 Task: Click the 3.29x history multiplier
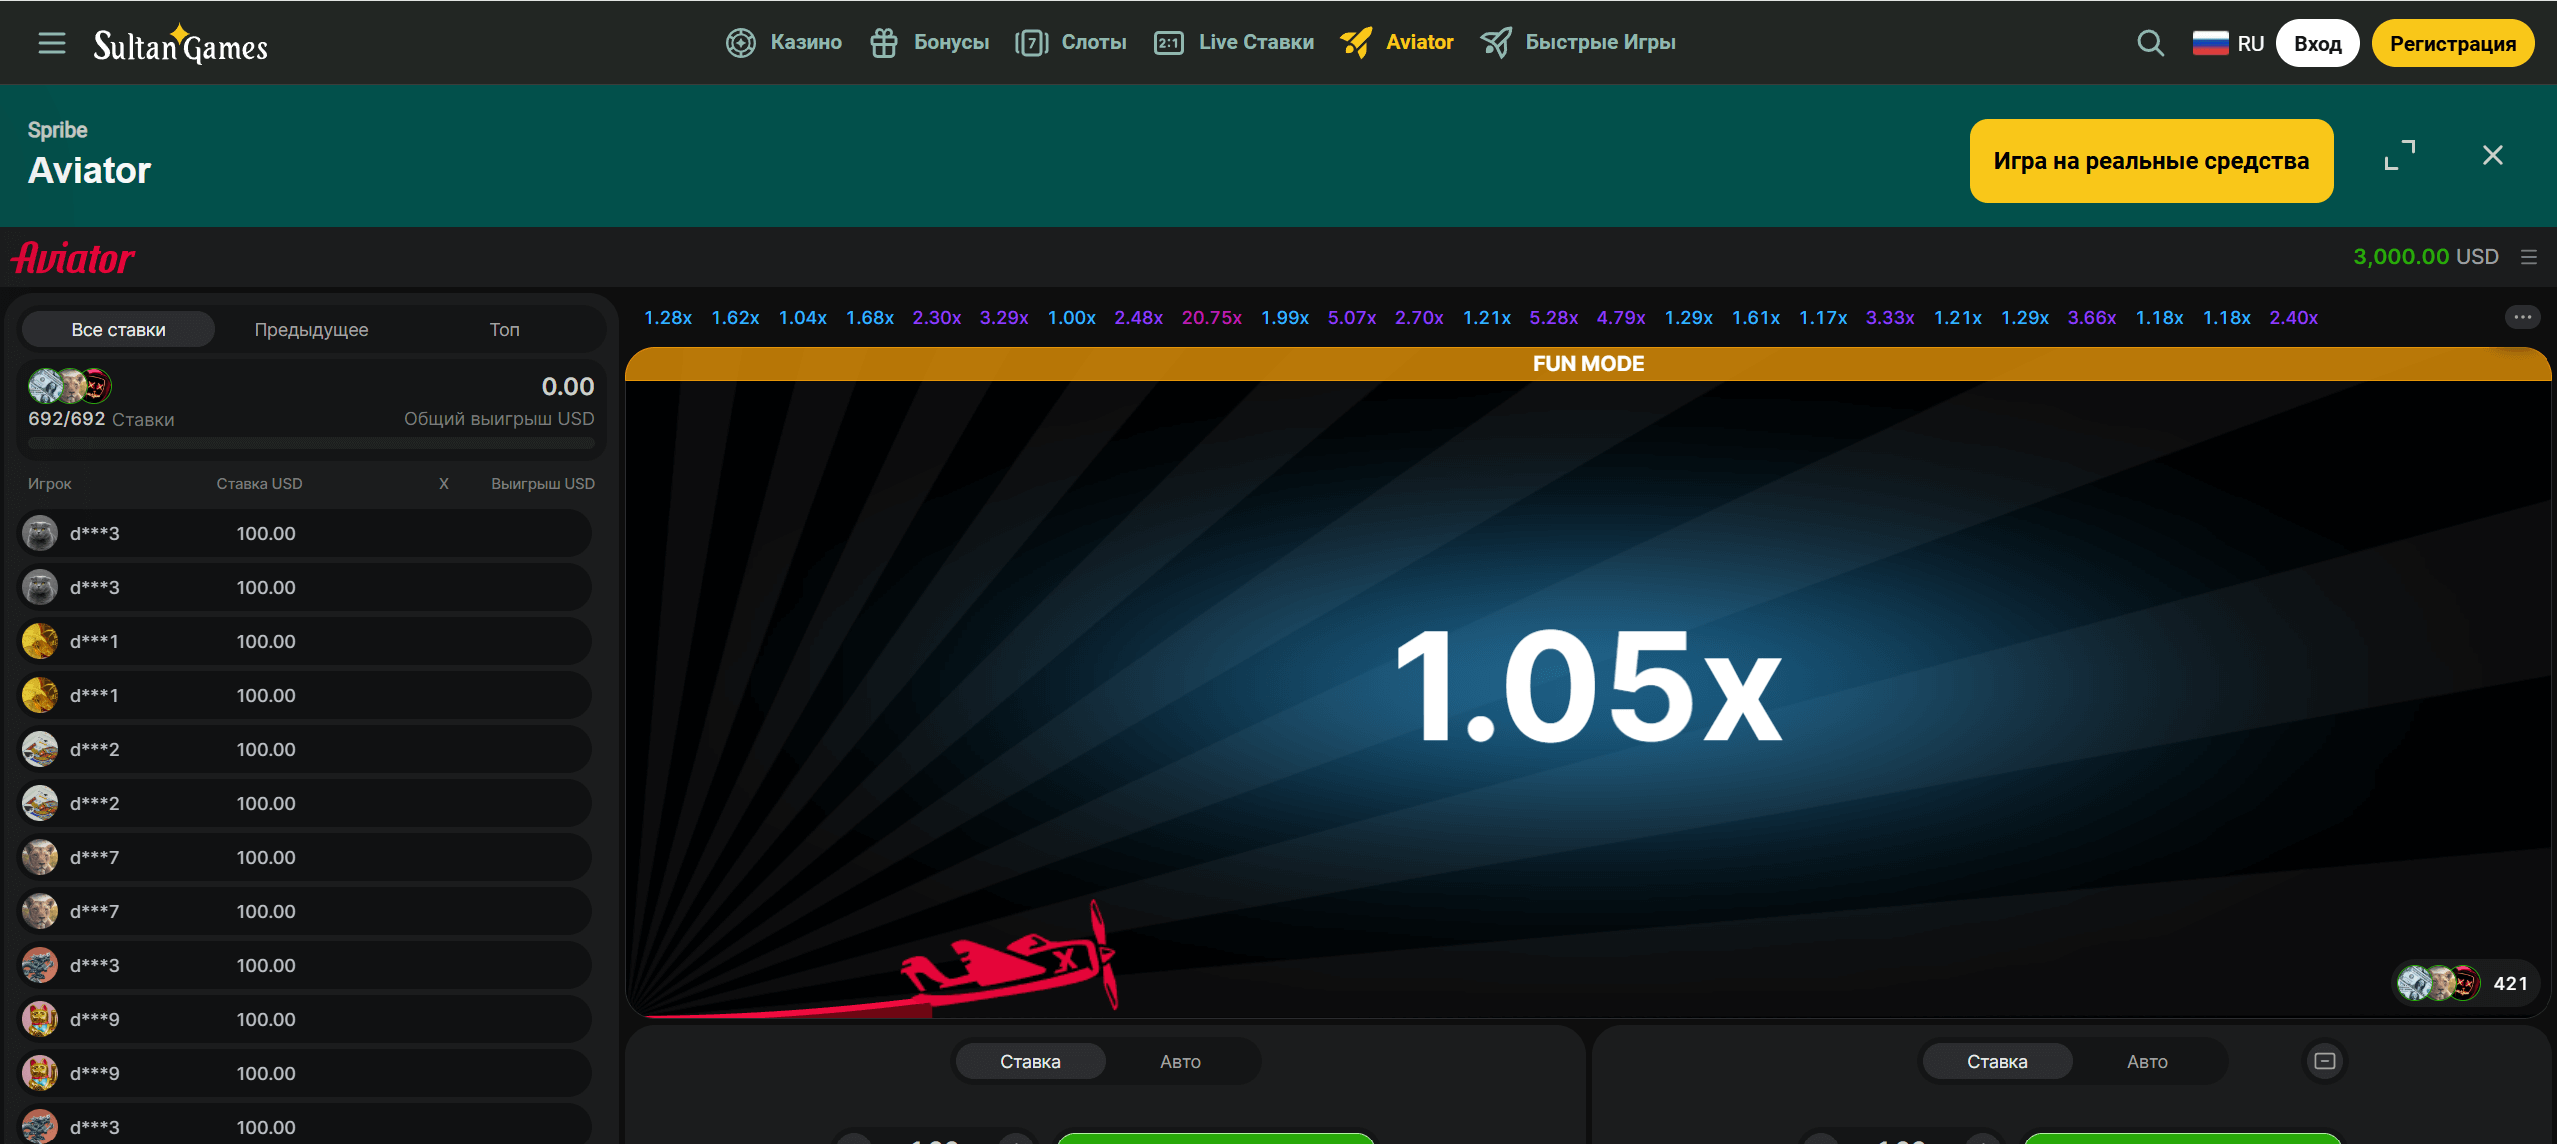tap(1004, 318)
